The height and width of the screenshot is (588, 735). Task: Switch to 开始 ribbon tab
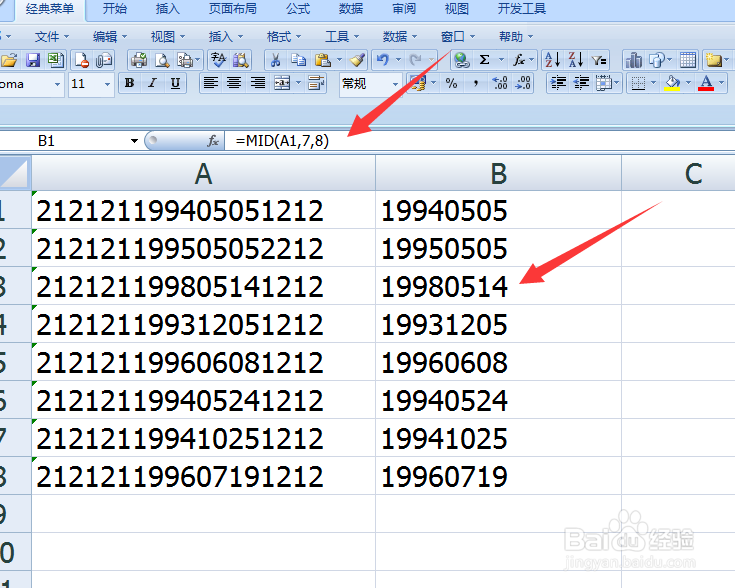pyautogui.click(x=115, y=9)
